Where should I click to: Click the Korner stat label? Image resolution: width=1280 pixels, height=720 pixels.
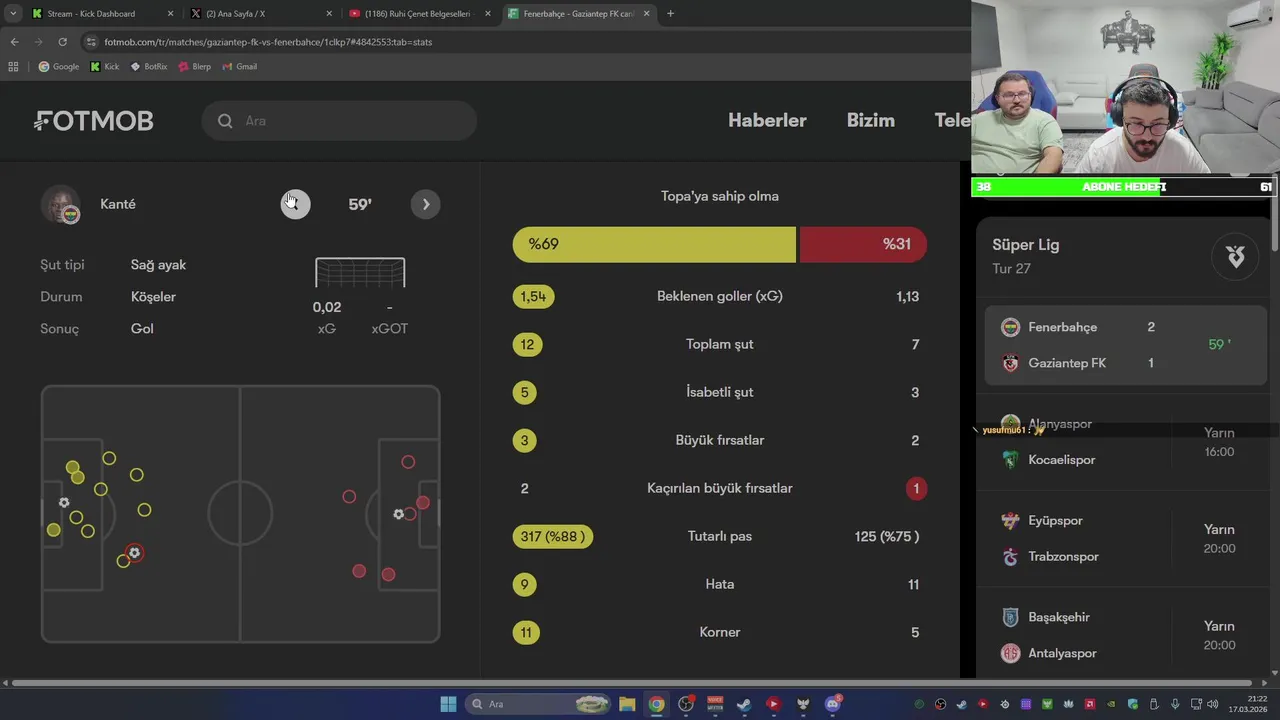pyautogui.click(x=720, y=632)
